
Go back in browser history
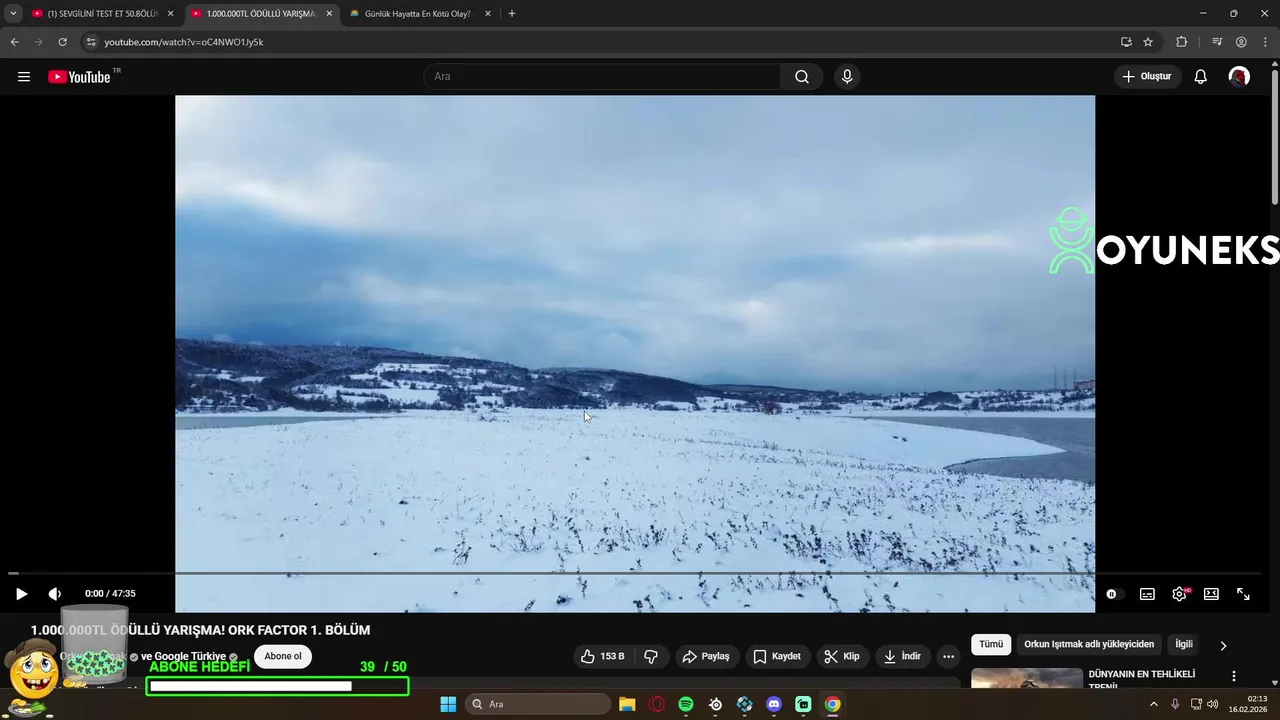pos(14,42)
